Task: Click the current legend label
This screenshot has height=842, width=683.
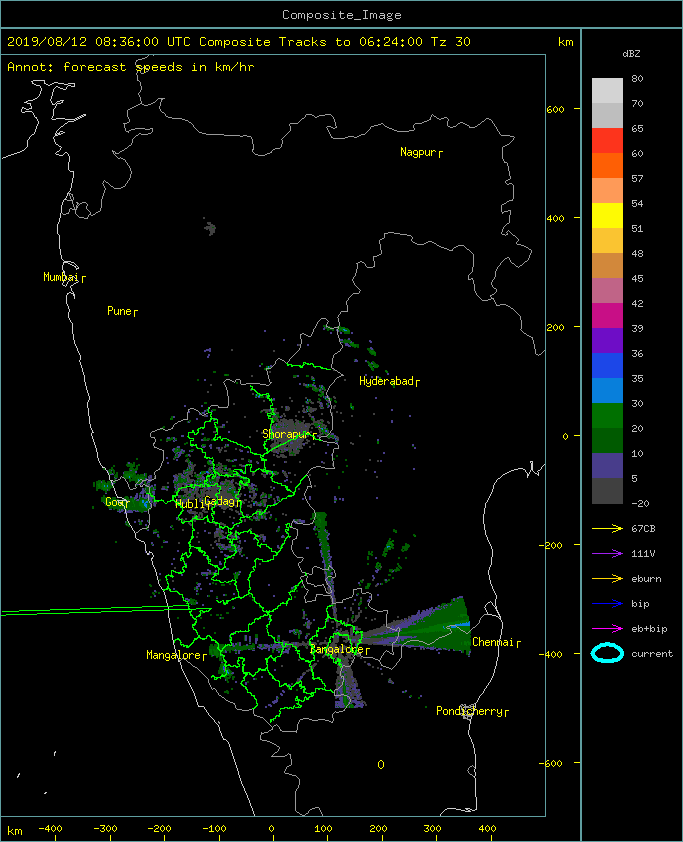Action: 652,654
